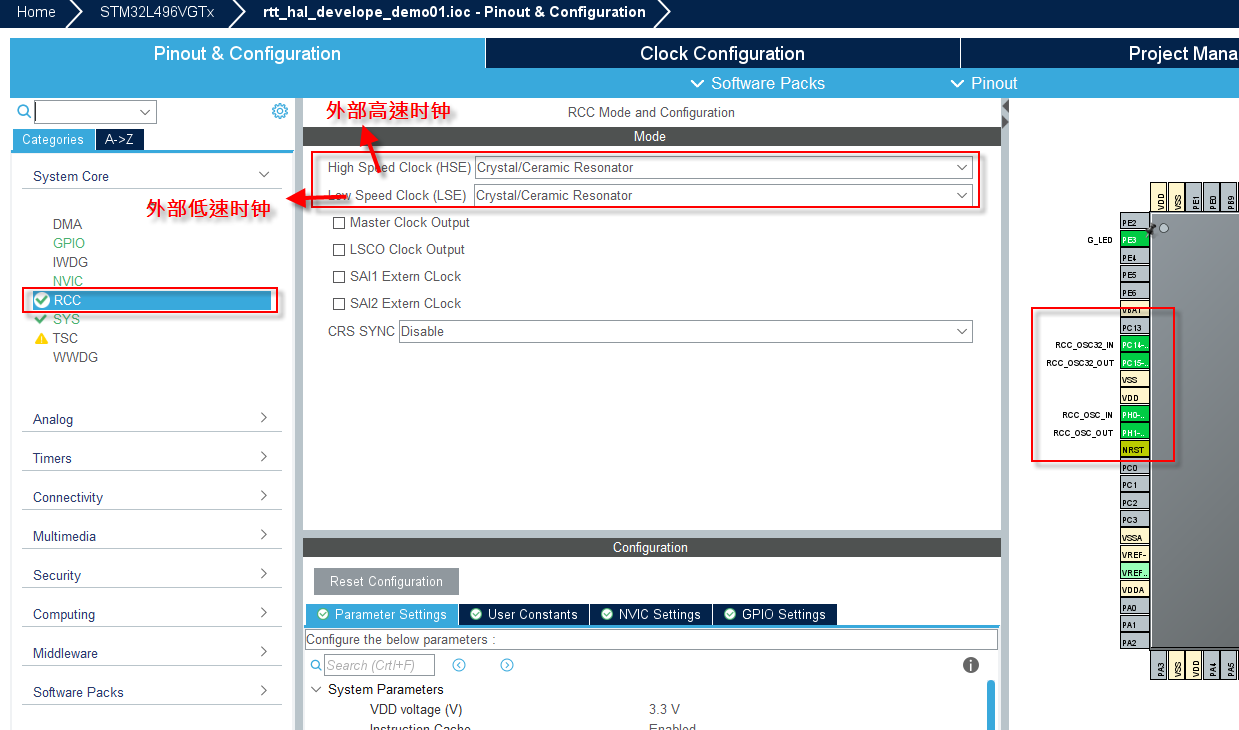The width and height of the screenshot is (1239, 730).
Task: Click the parameter info icon
Action: 970,665
